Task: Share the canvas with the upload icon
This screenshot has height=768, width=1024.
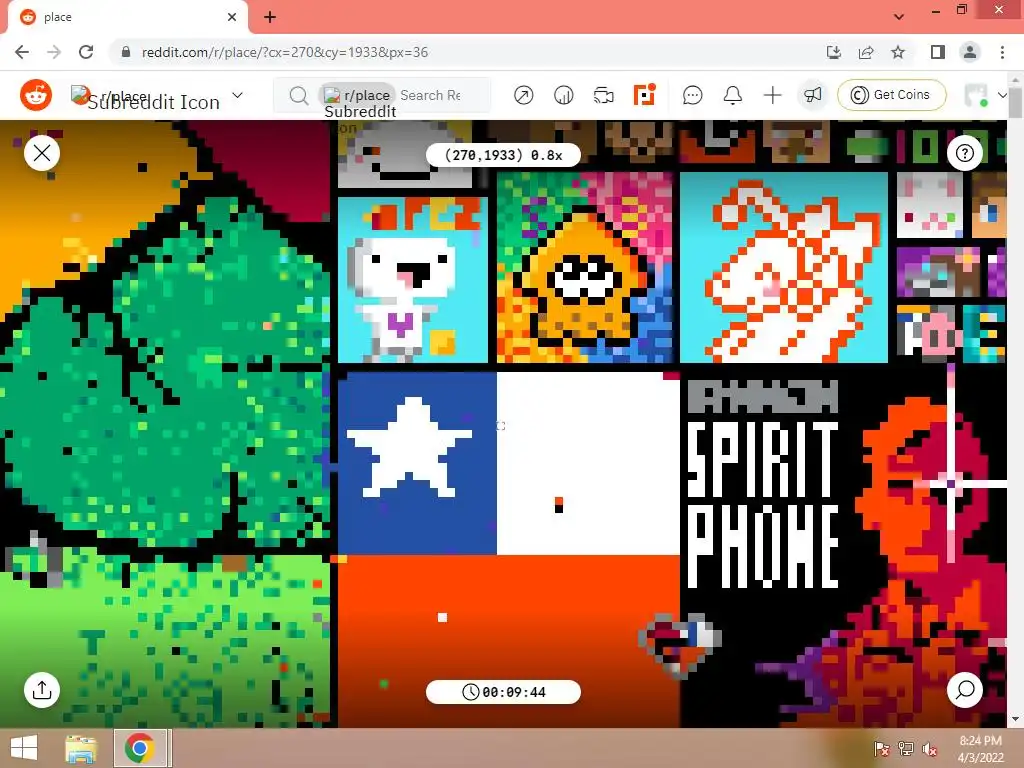Action: coord(42,690)
